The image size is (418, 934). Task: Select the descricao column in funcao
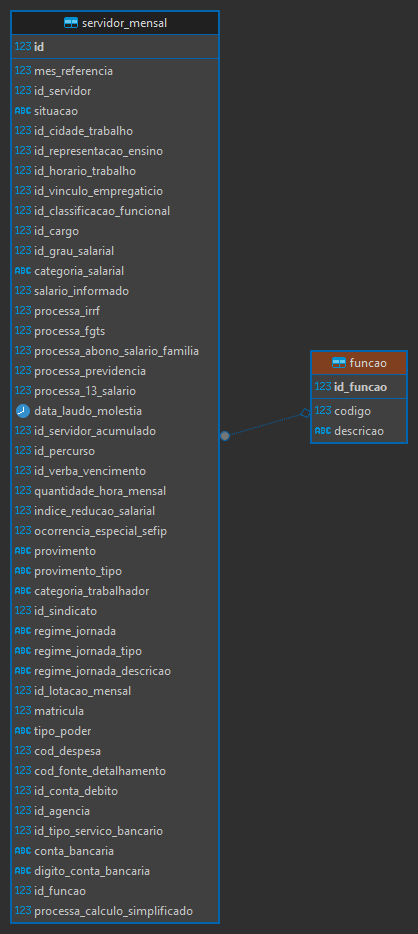[x=358, y=431]
